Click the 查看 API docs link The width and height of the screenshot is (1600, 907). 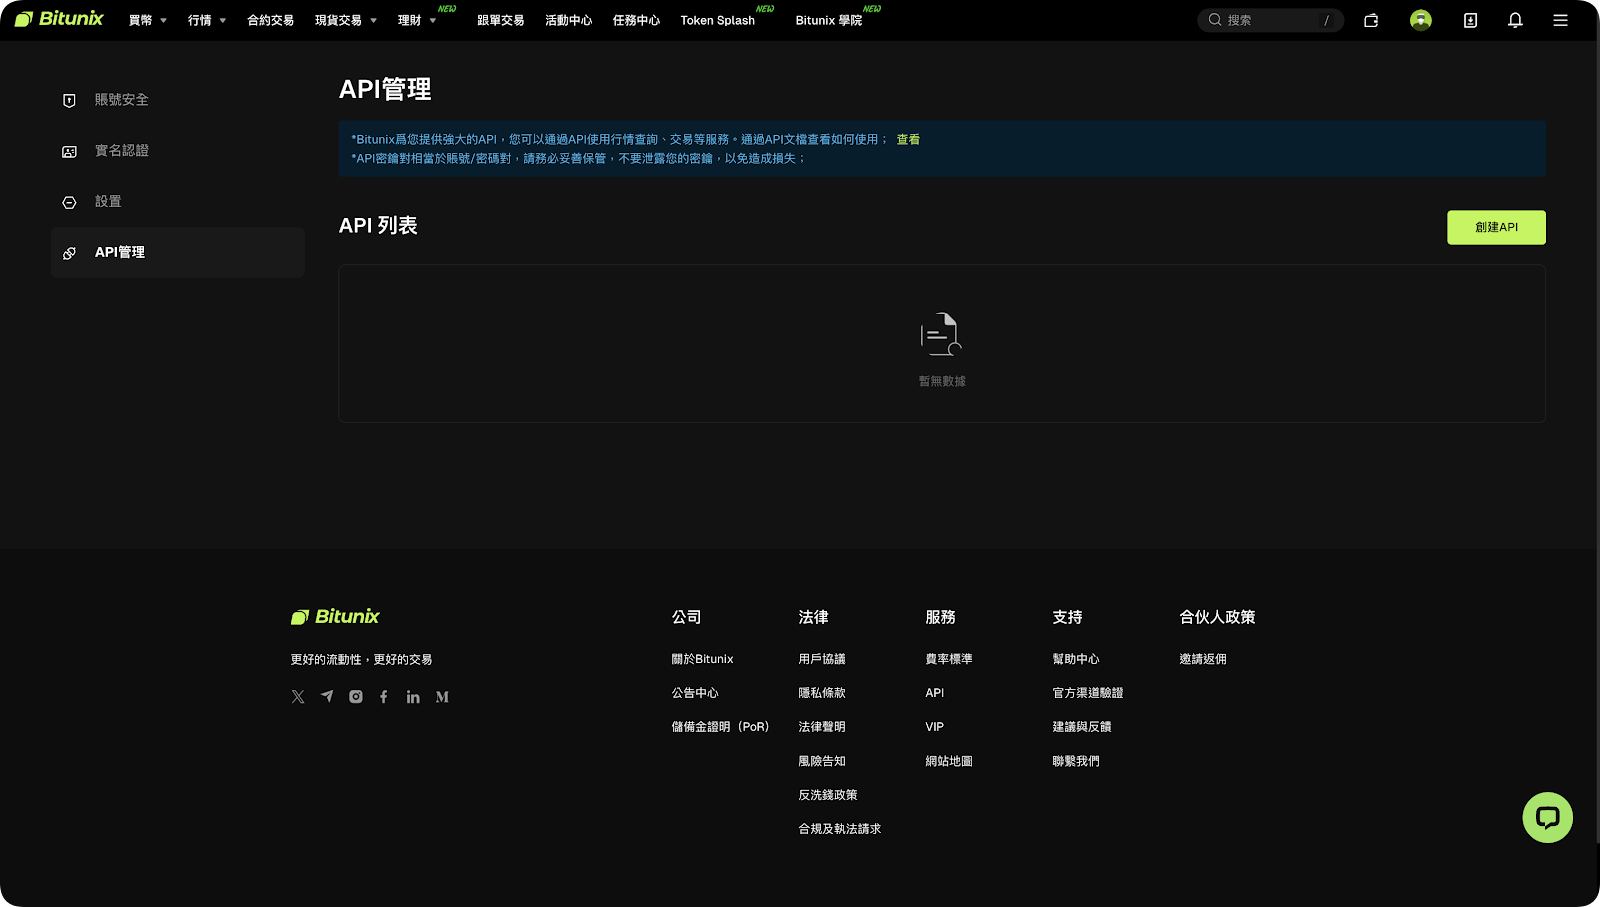[x=908, y=140]
